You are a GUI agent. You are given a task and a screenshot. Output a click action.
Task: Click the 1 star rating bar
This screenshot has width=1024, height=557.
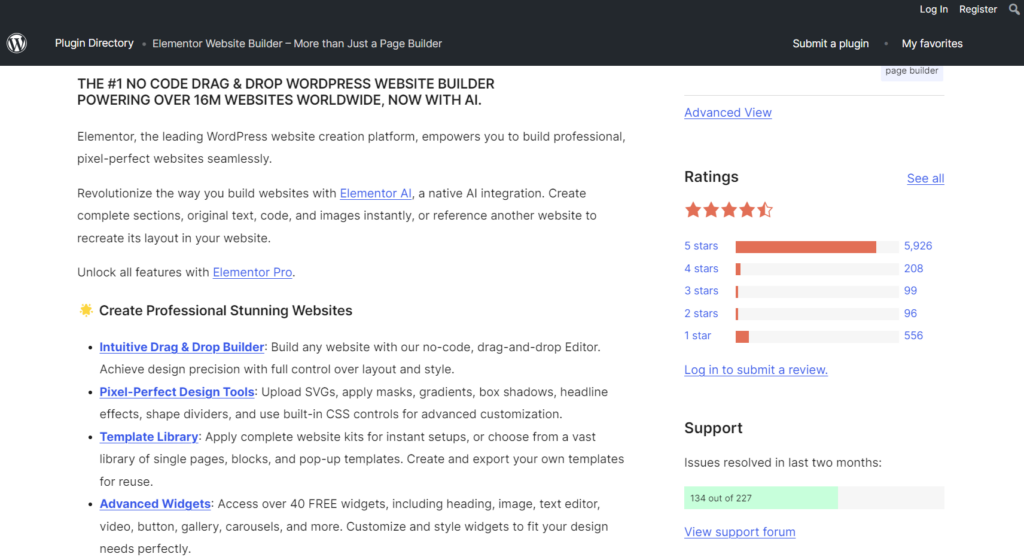pos(817,336)
